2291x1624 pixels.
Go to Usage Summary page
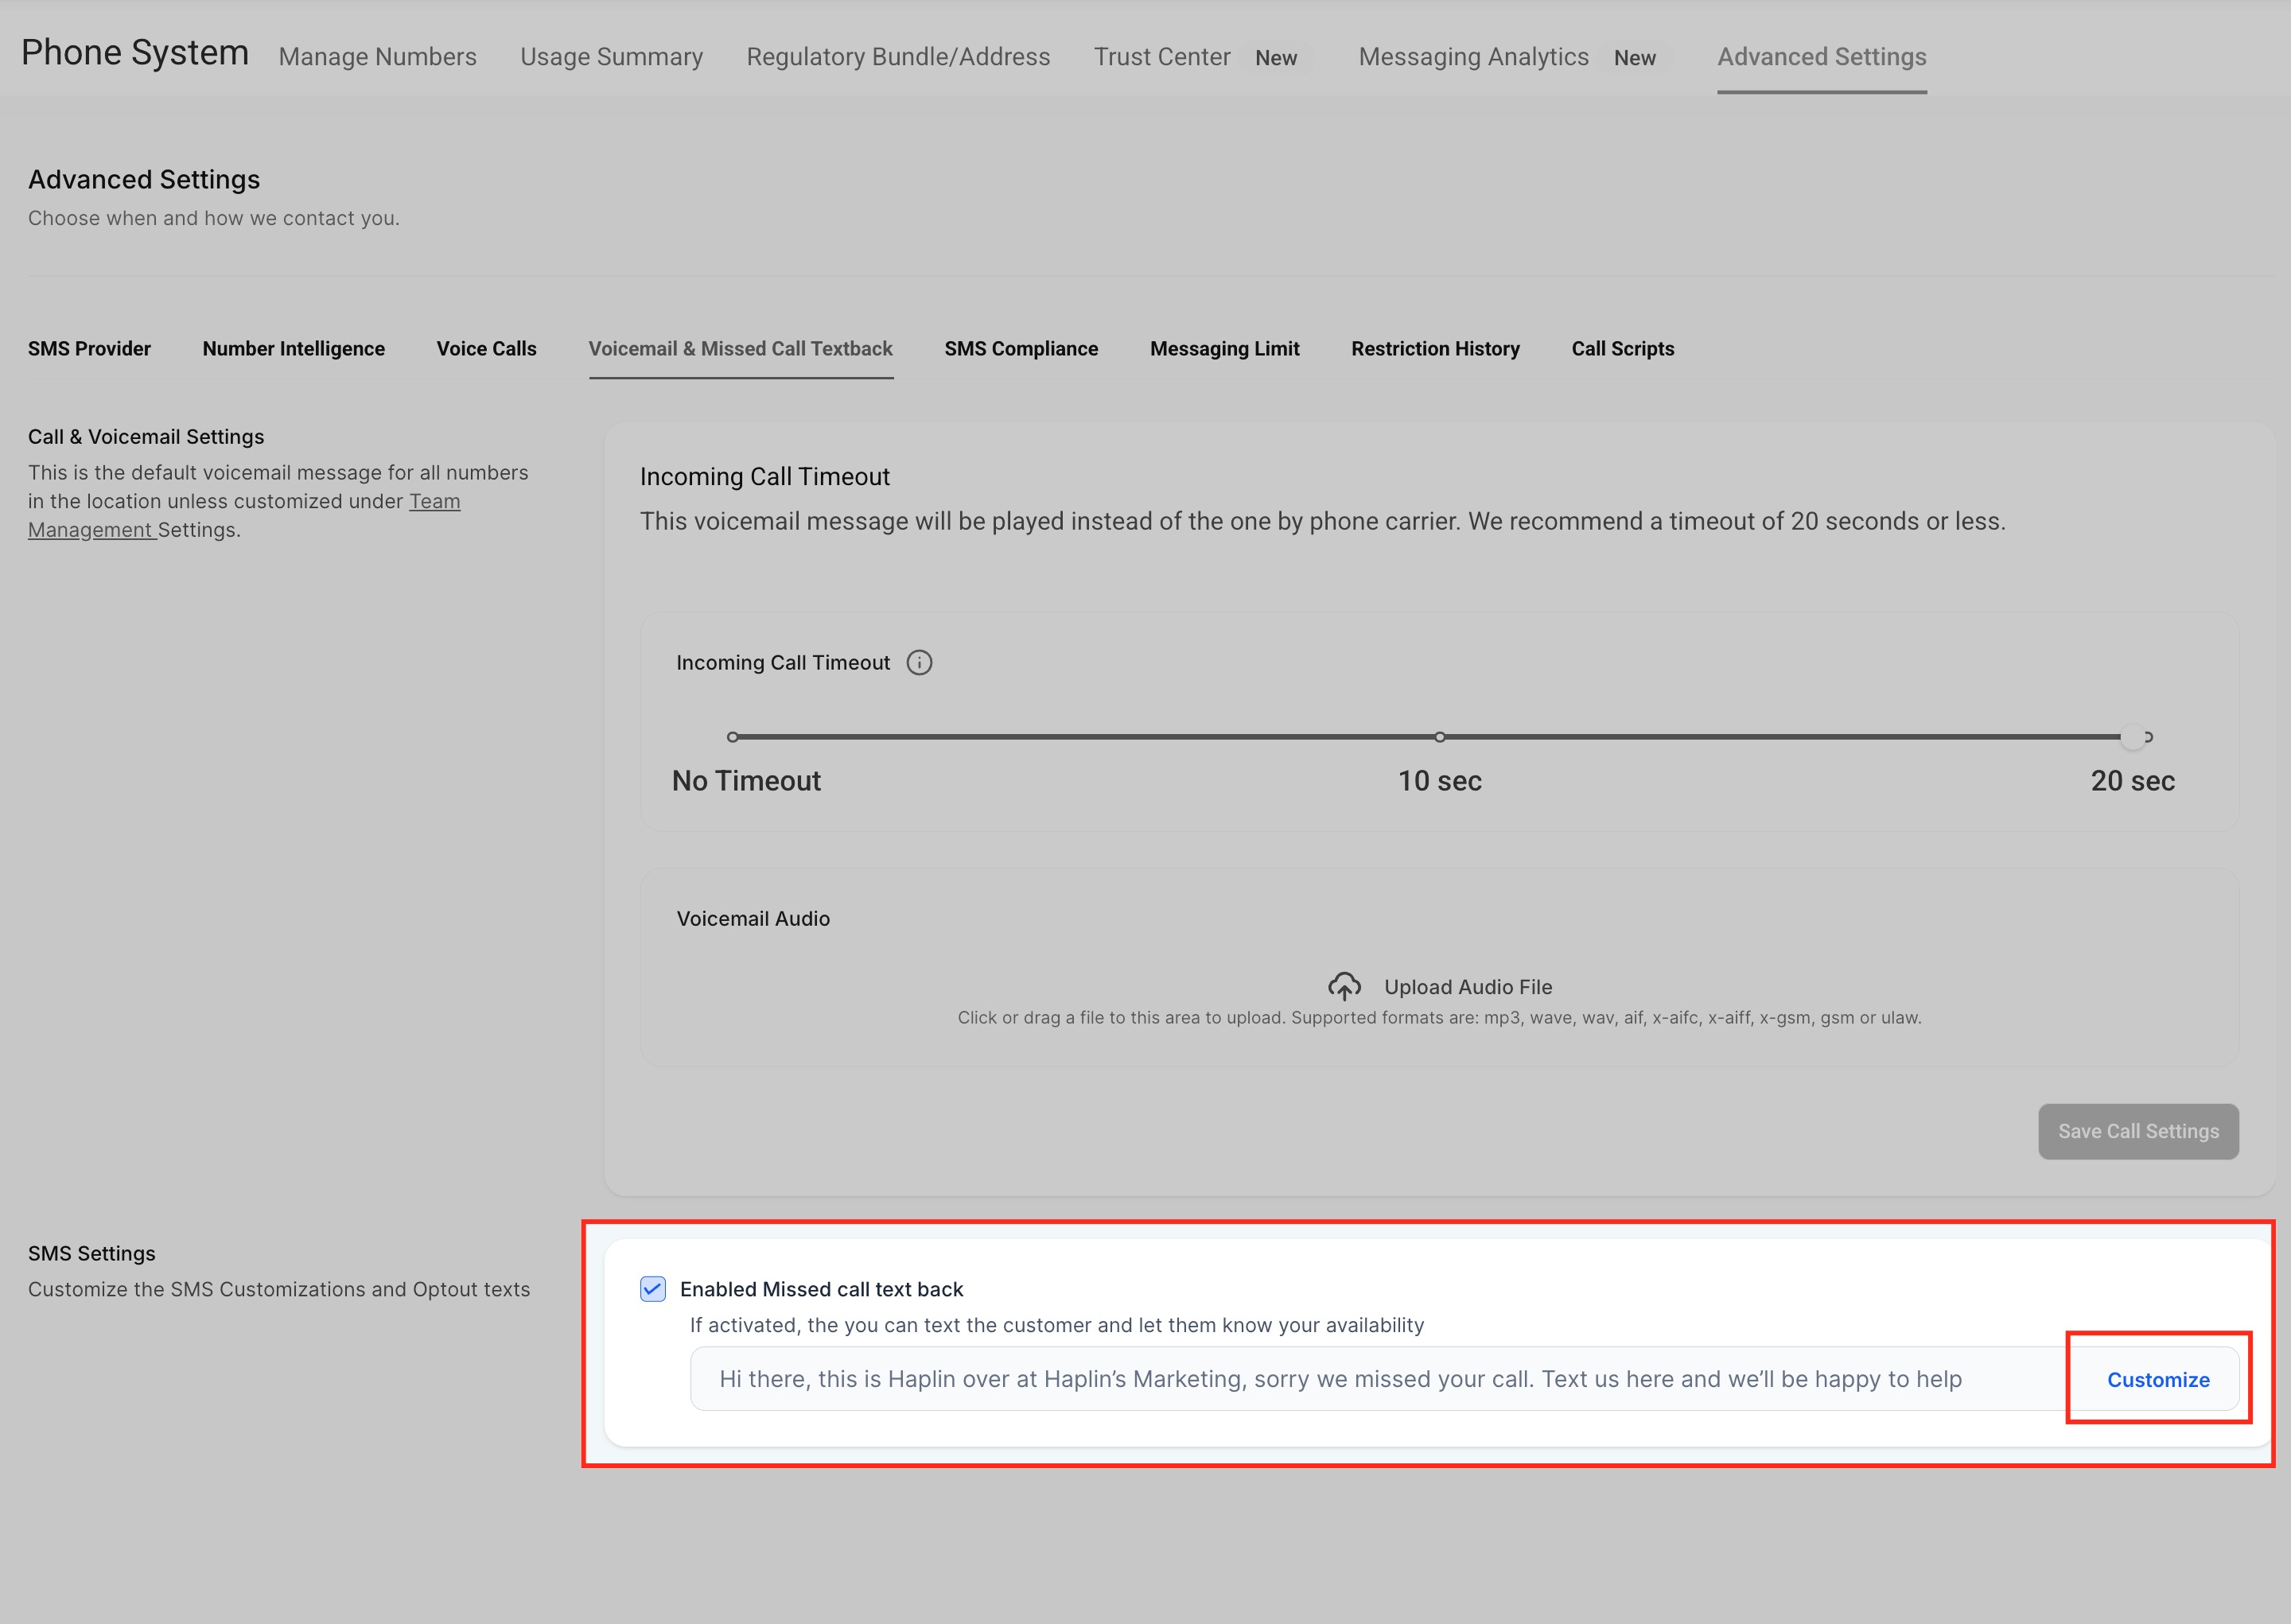click(x=611, y=57)
